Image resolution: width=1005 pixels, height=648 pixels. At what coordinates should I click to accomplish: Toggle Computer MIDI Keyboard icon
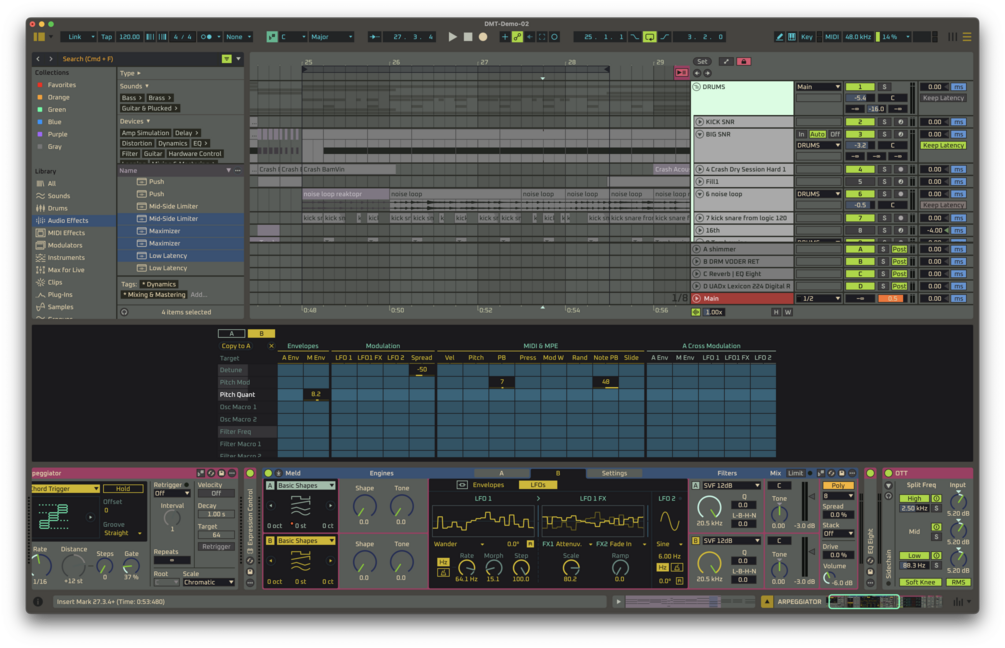click(x=792, y=37)
